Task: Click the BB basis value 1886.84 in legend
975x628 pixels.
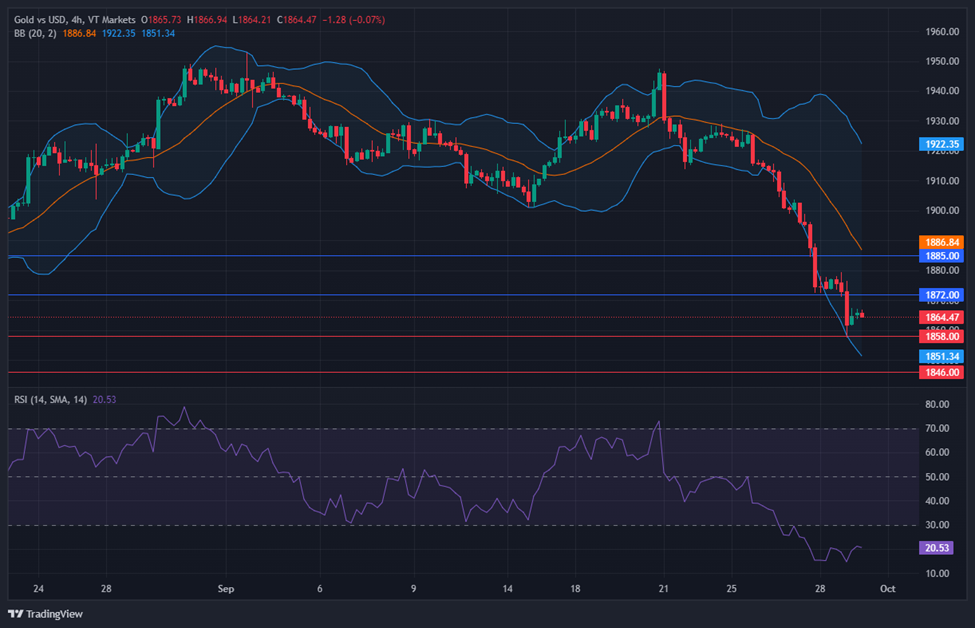Action: click(79, 33)
